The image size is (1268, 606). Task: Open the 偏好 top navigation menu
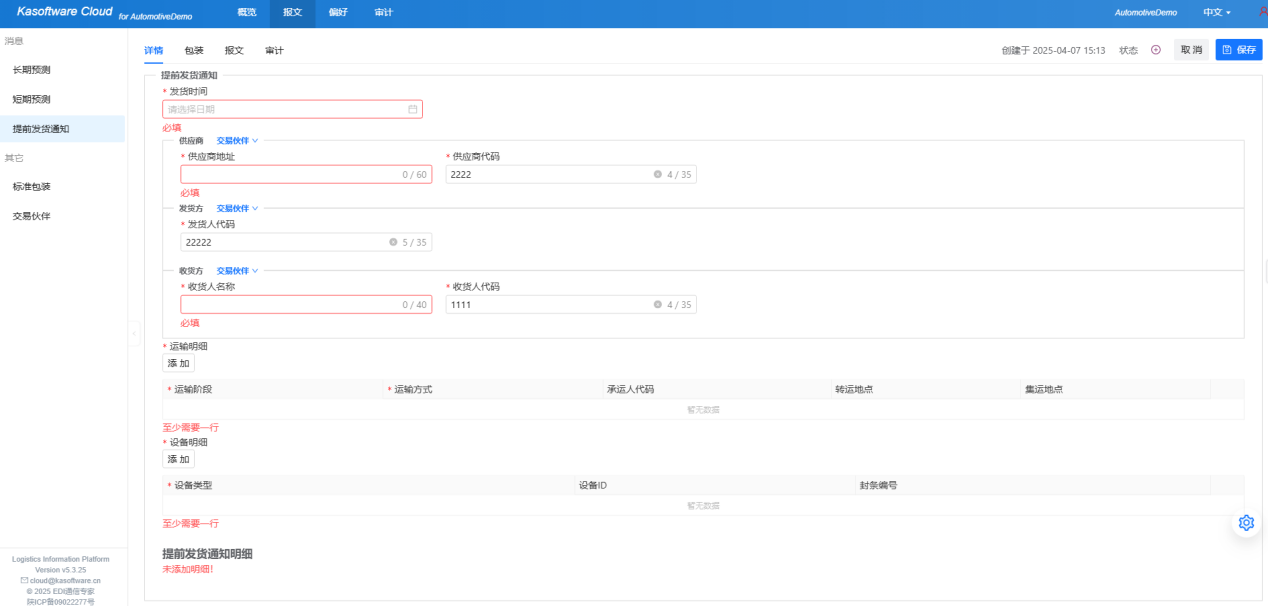tap(338, 13)
